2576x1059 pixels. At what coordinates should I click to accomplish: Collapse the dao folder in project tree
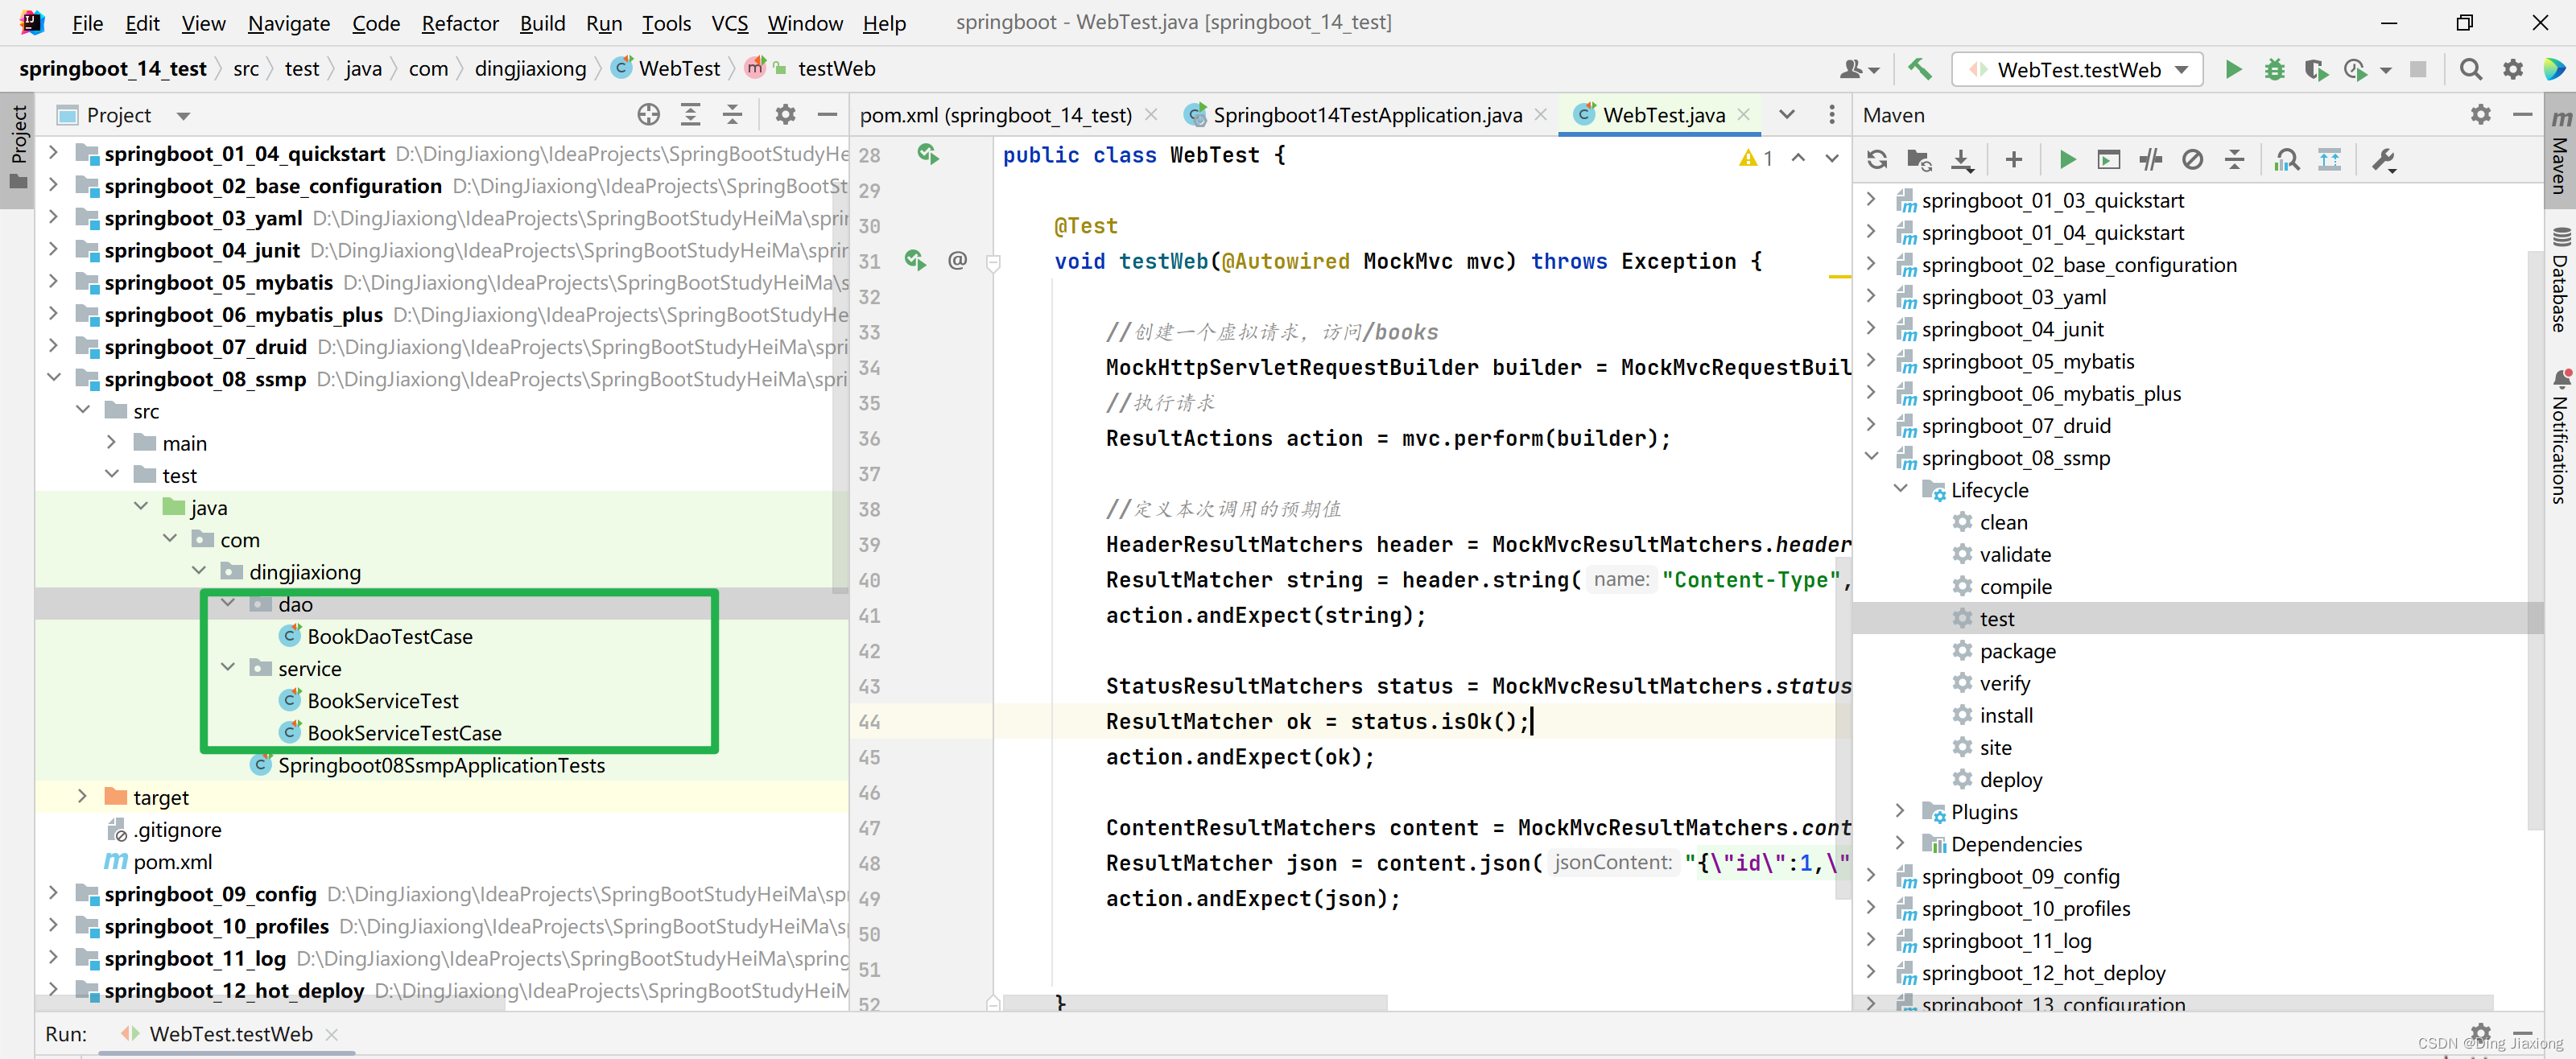pyautogui.click(x=228, y=603)
